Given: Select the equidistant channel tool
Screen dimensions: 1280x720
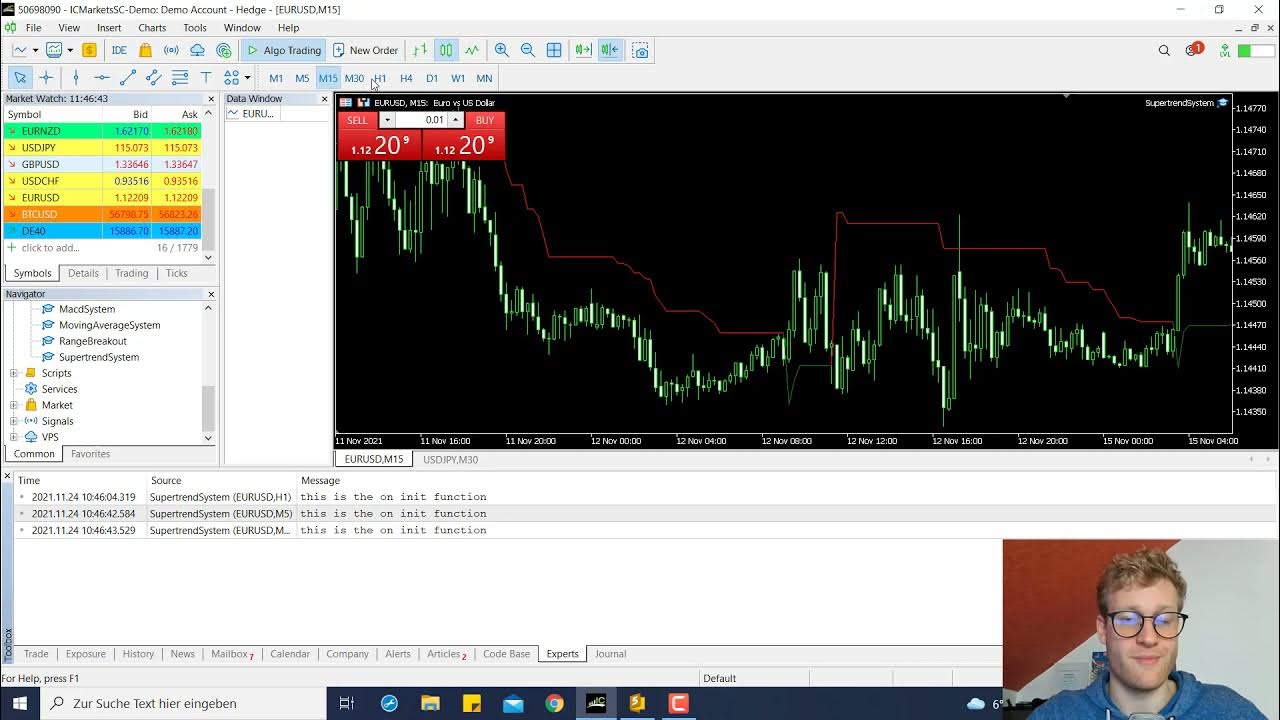Looking at the screenshot, I should click(x=154, y=78).
